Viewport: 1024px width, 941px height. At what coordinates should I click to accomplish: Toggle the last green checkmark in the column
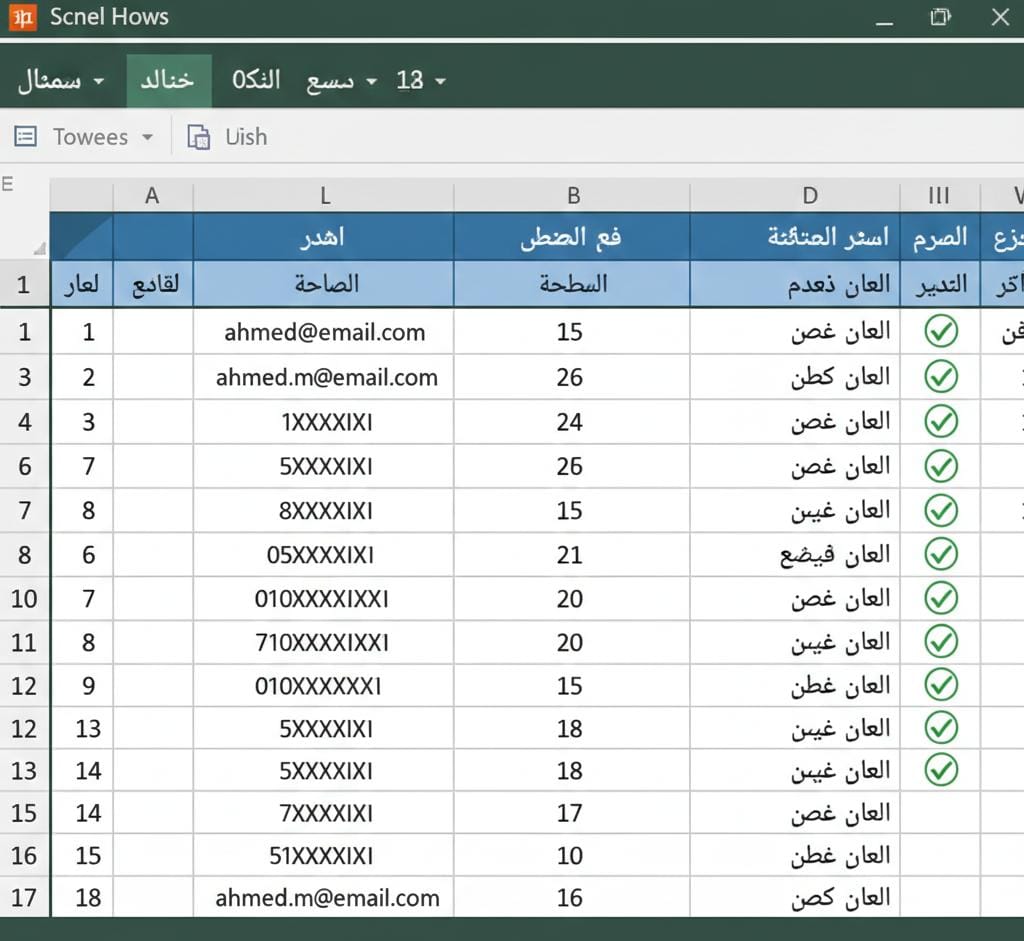(940, 771)
